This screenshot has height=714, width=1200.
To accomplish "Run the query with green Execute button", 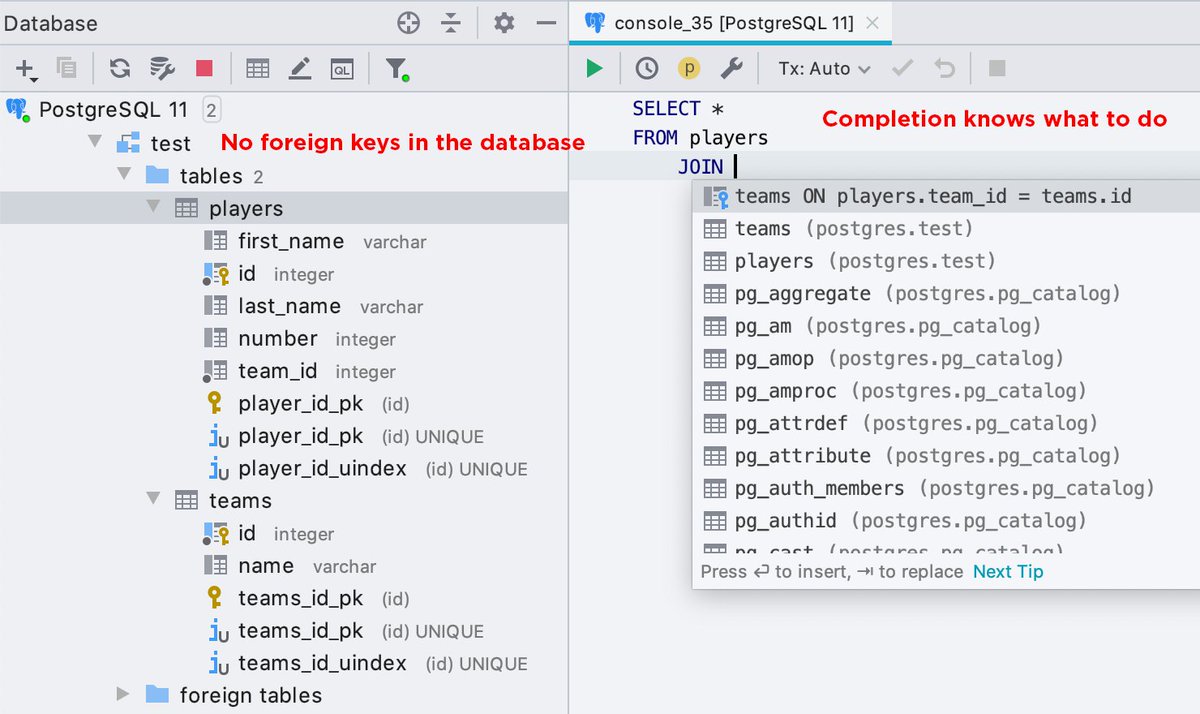I will coord(595,68).
